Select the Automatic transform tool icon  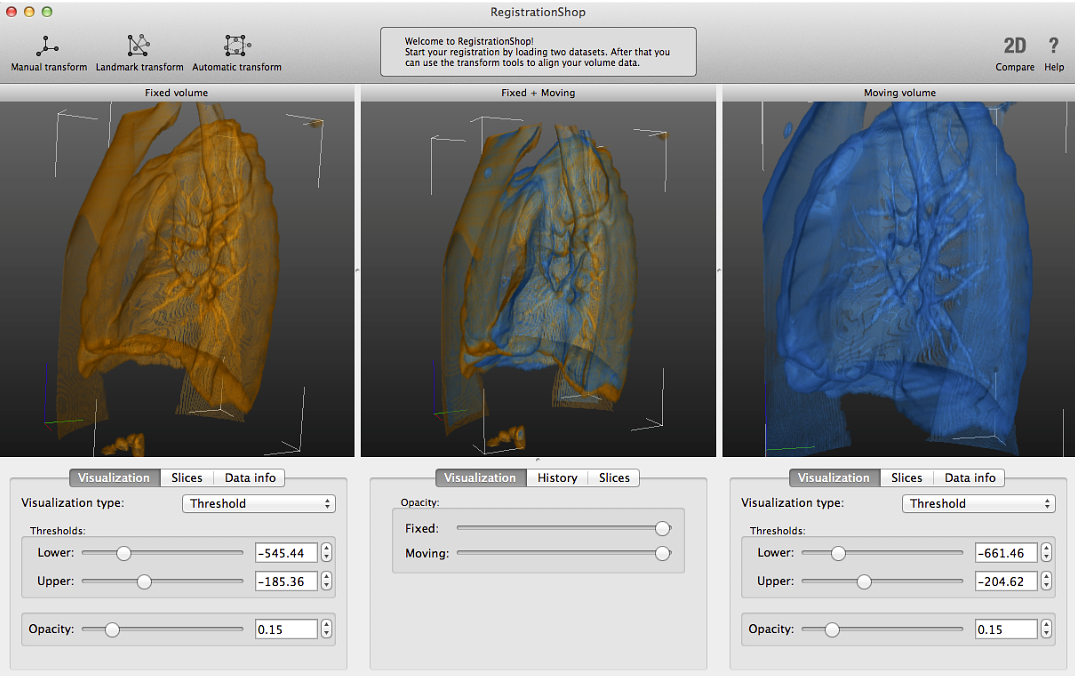click(x=236, y=46)
